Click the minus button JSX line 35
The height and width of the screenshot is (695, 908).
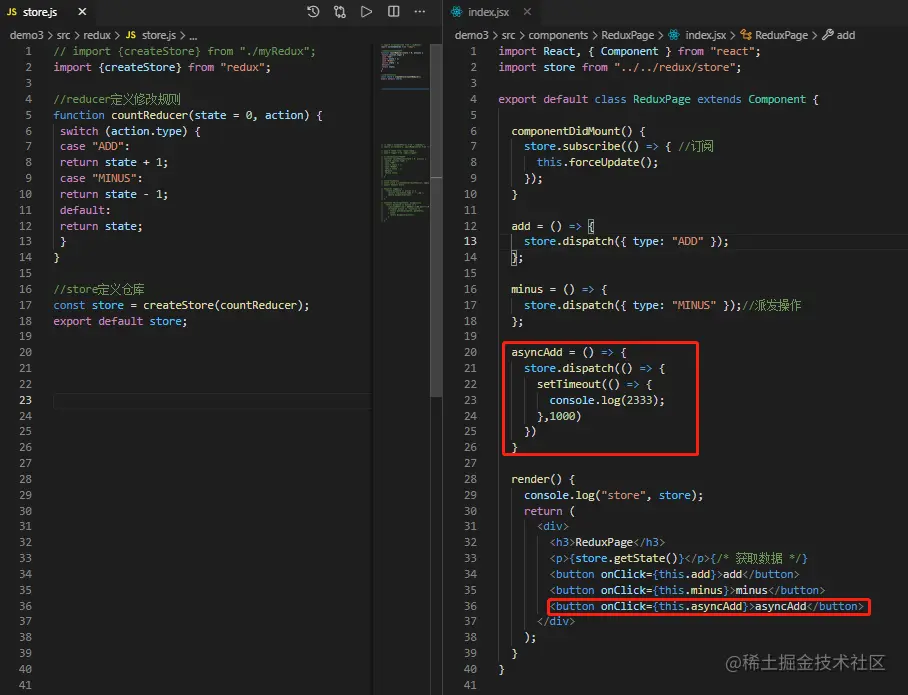pos(687,590)
